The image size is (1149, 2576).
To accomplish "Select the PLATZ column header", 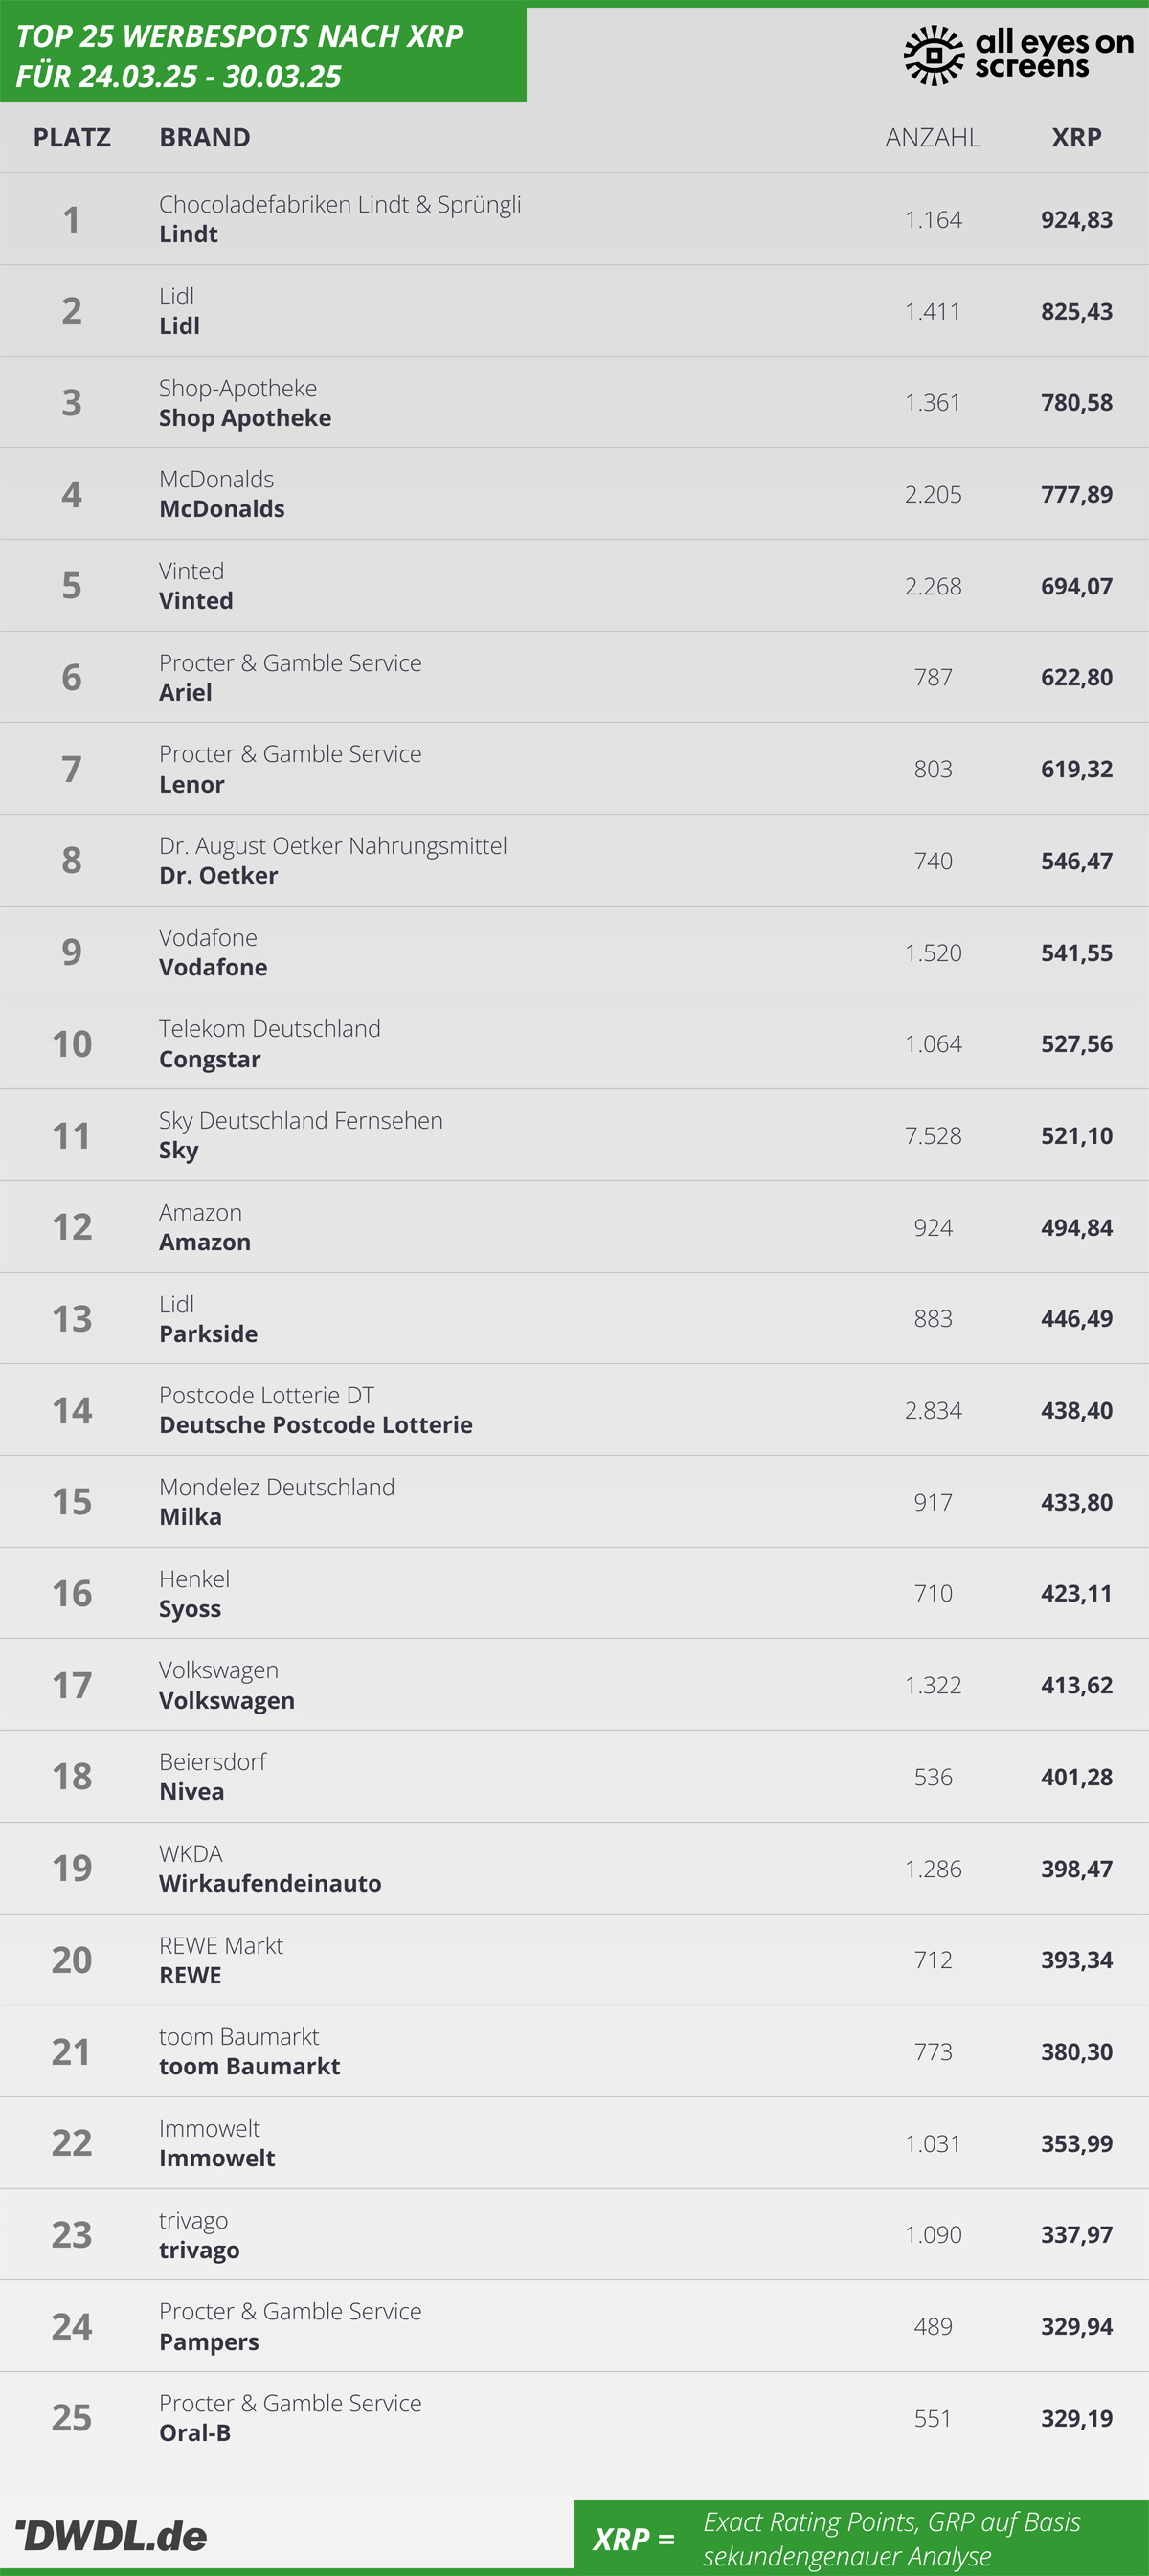I will click(x=72, y=137).
